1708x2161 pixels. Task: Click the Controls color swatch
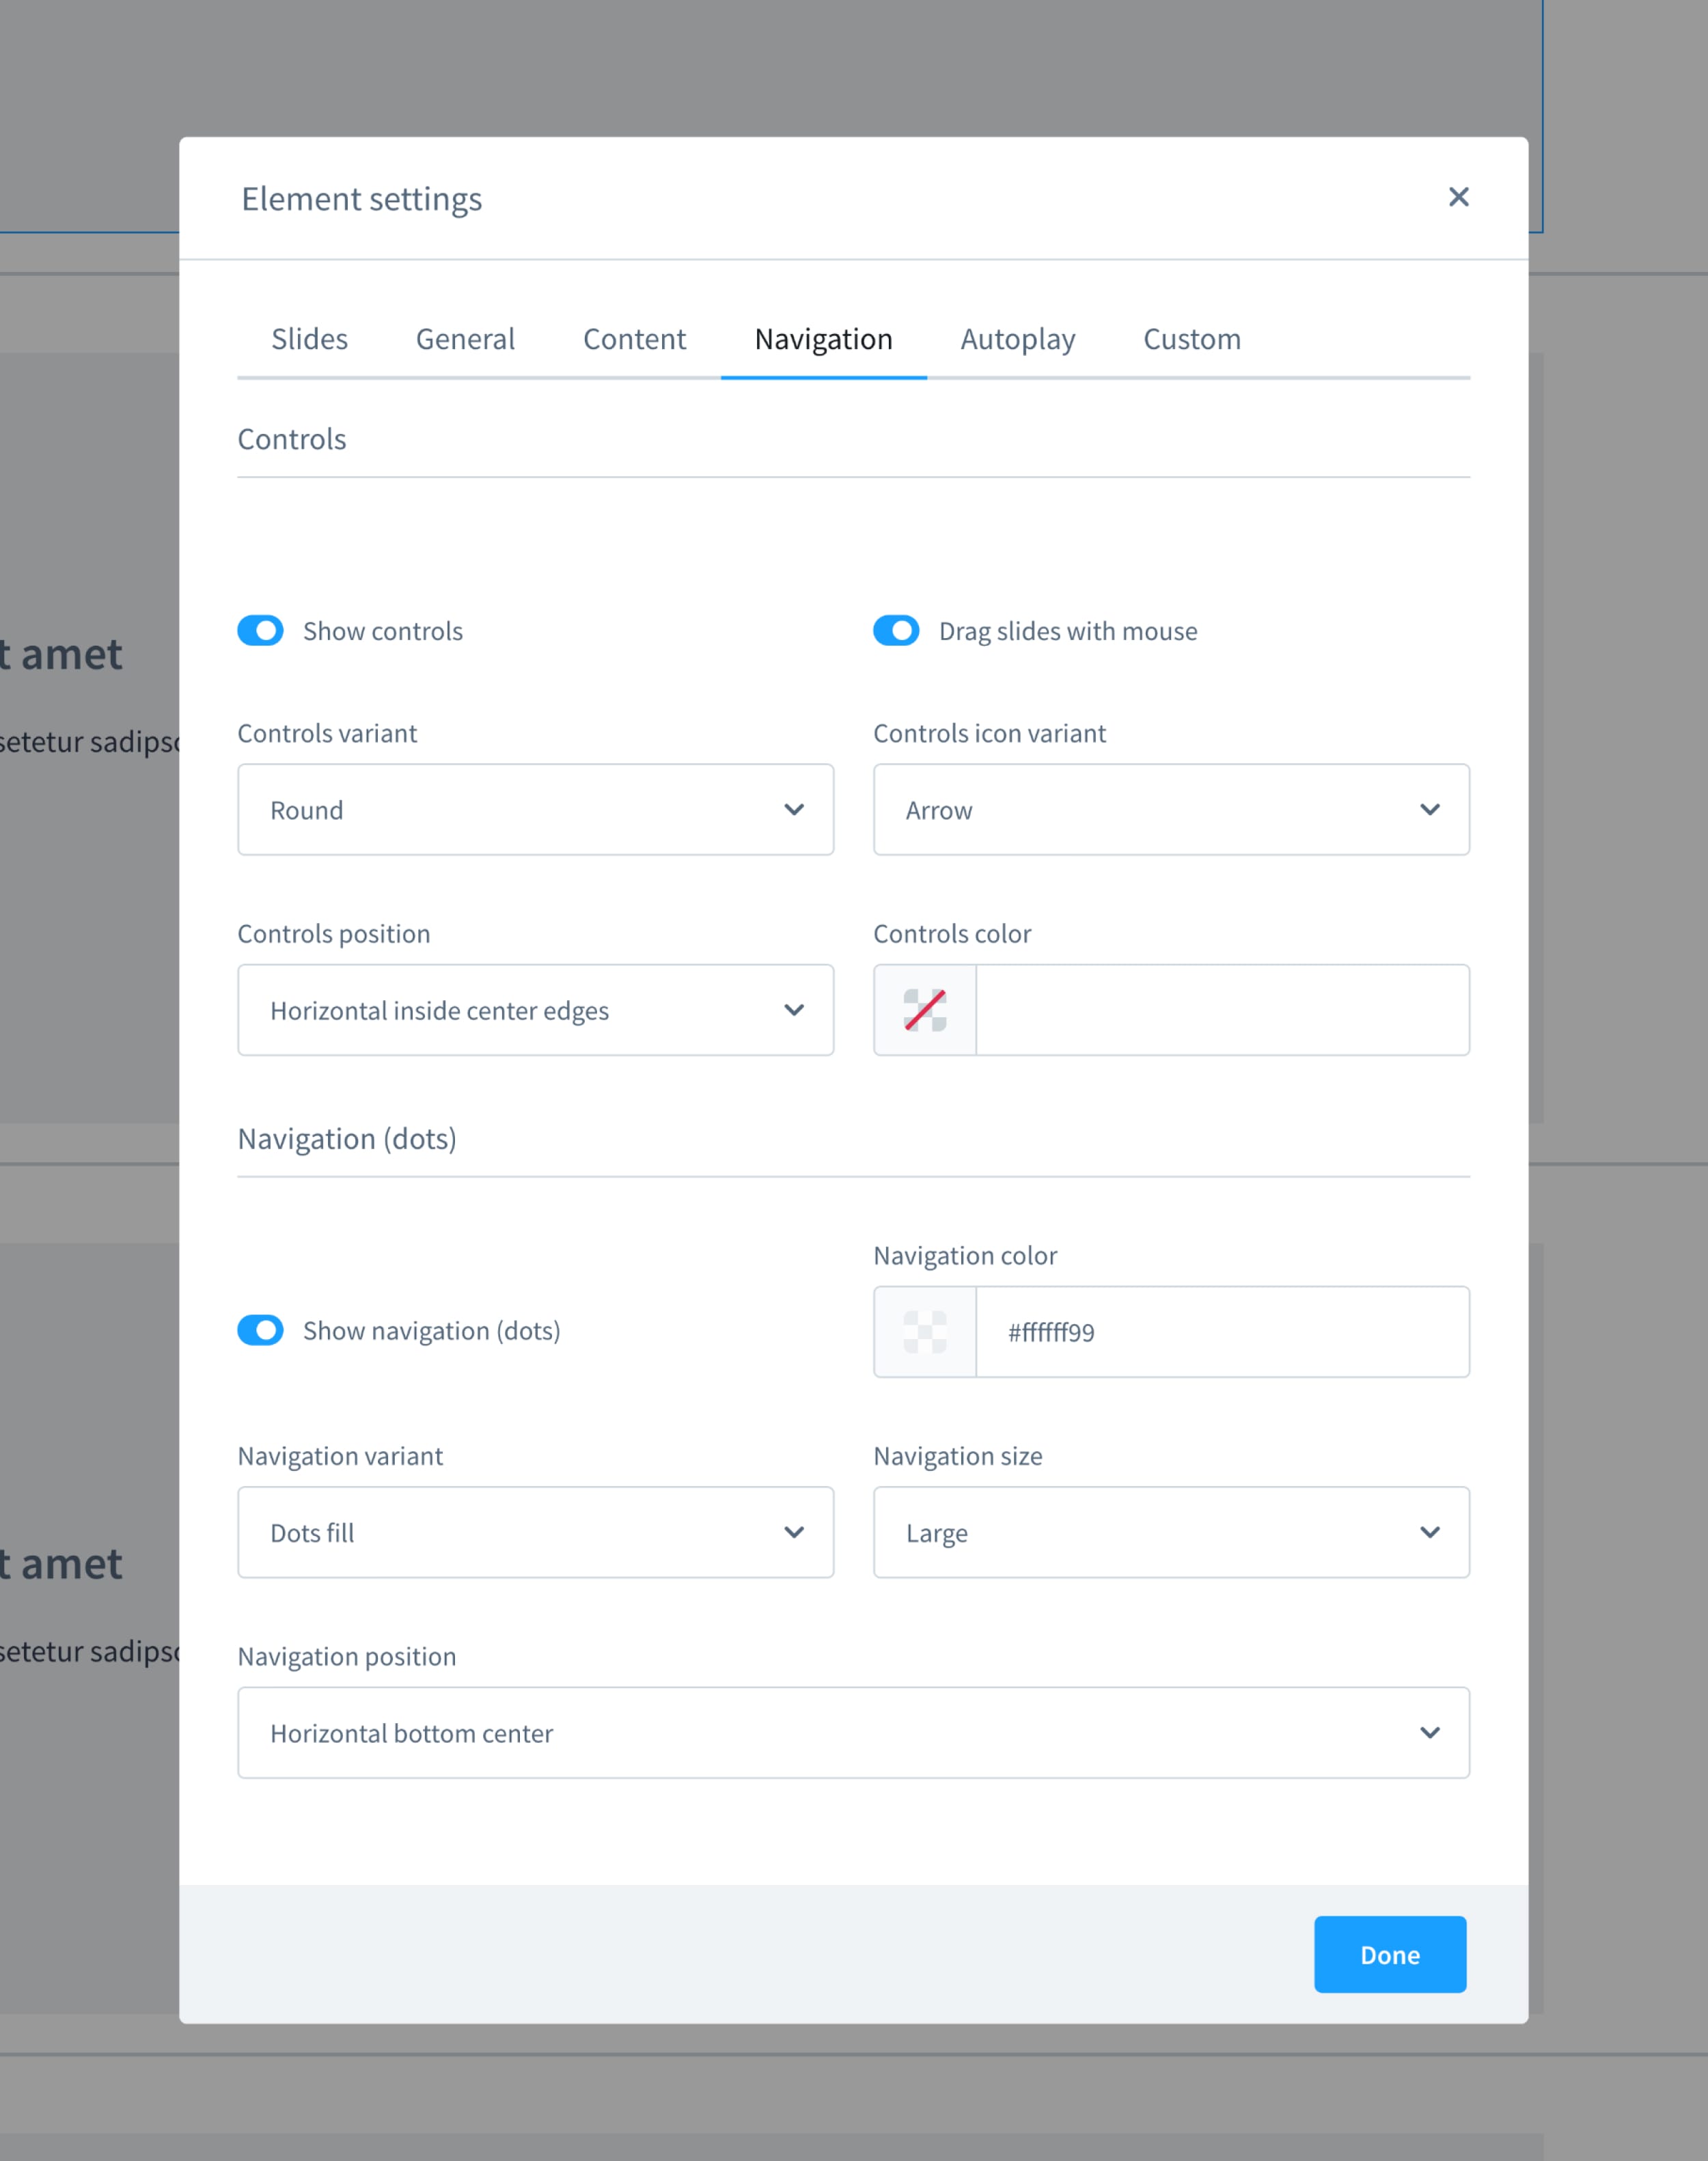click(925, 1010)
